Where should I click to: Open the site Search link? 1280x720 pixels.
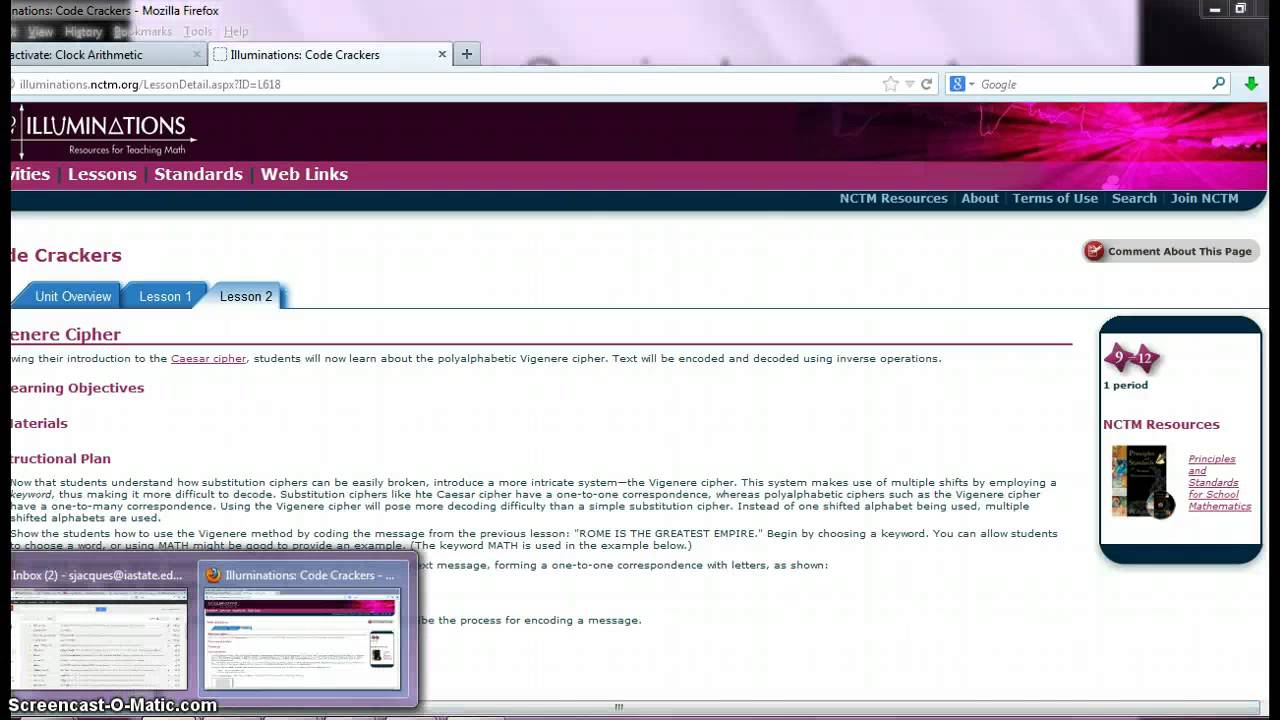(1134, 198)
